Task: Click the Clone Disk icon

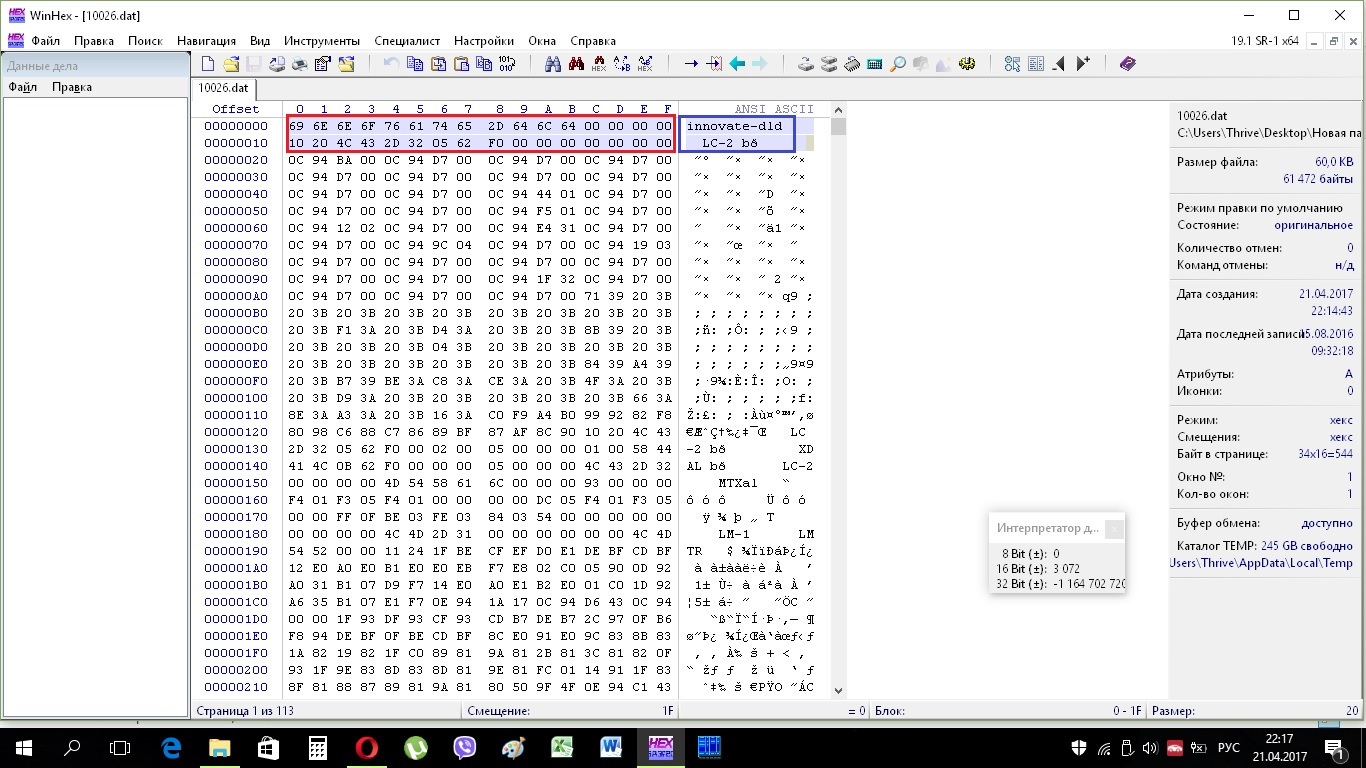Action: click(829, 64)
